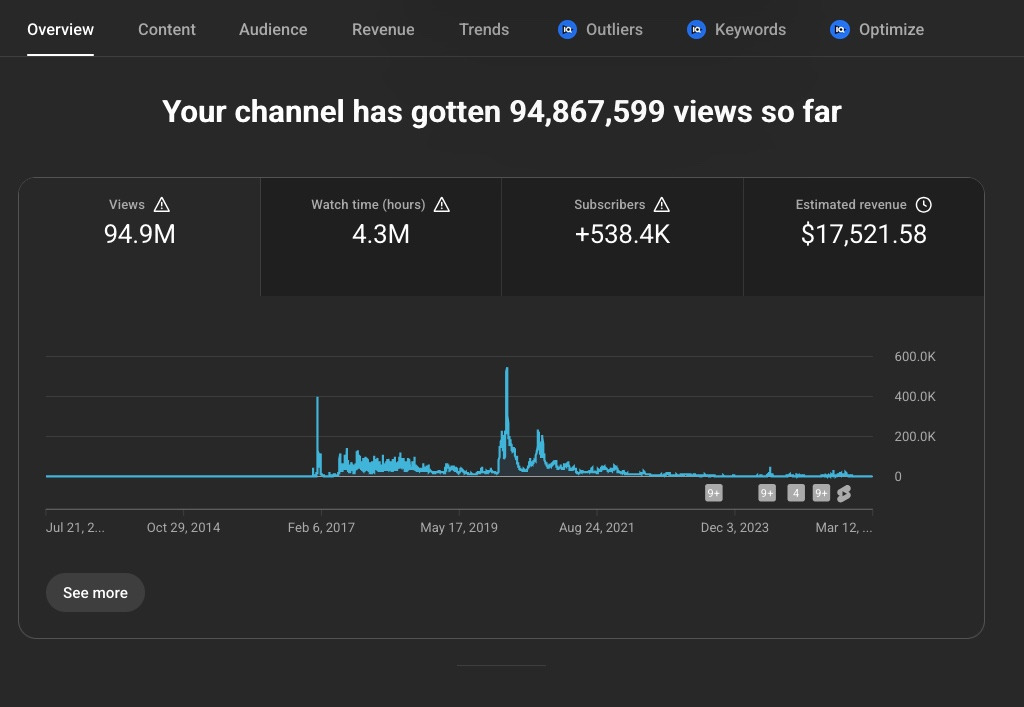This screenshot has height=707, width=1024.
Task: Click the IQ badge icon beside Outliers
Action: (567, 30)
